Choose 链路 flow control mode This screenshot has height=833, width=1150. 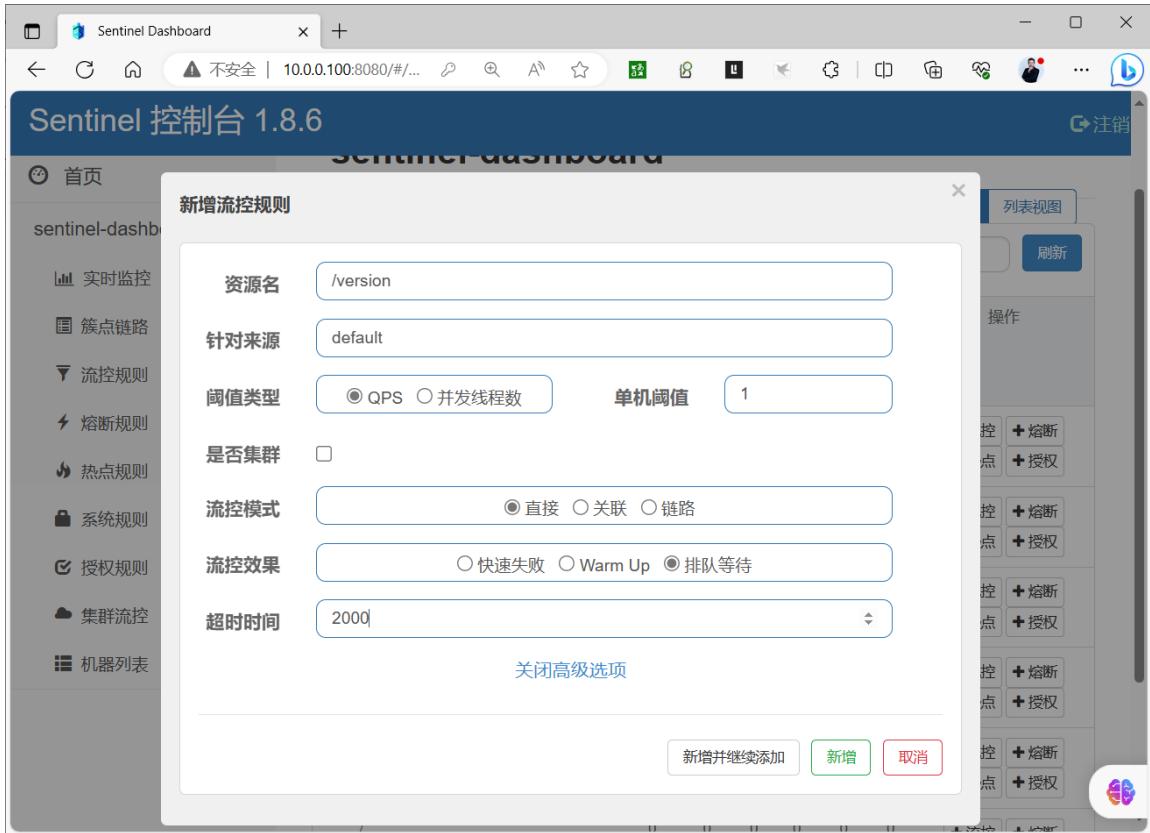point(648,507)
